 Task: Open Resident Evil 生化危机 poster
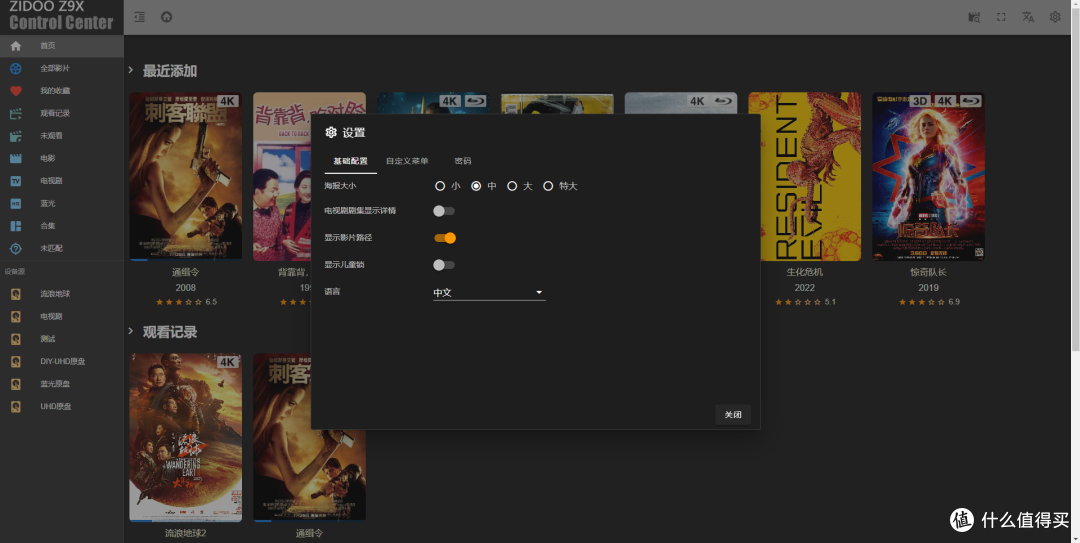pyautogui.click(x=804, y=176)
